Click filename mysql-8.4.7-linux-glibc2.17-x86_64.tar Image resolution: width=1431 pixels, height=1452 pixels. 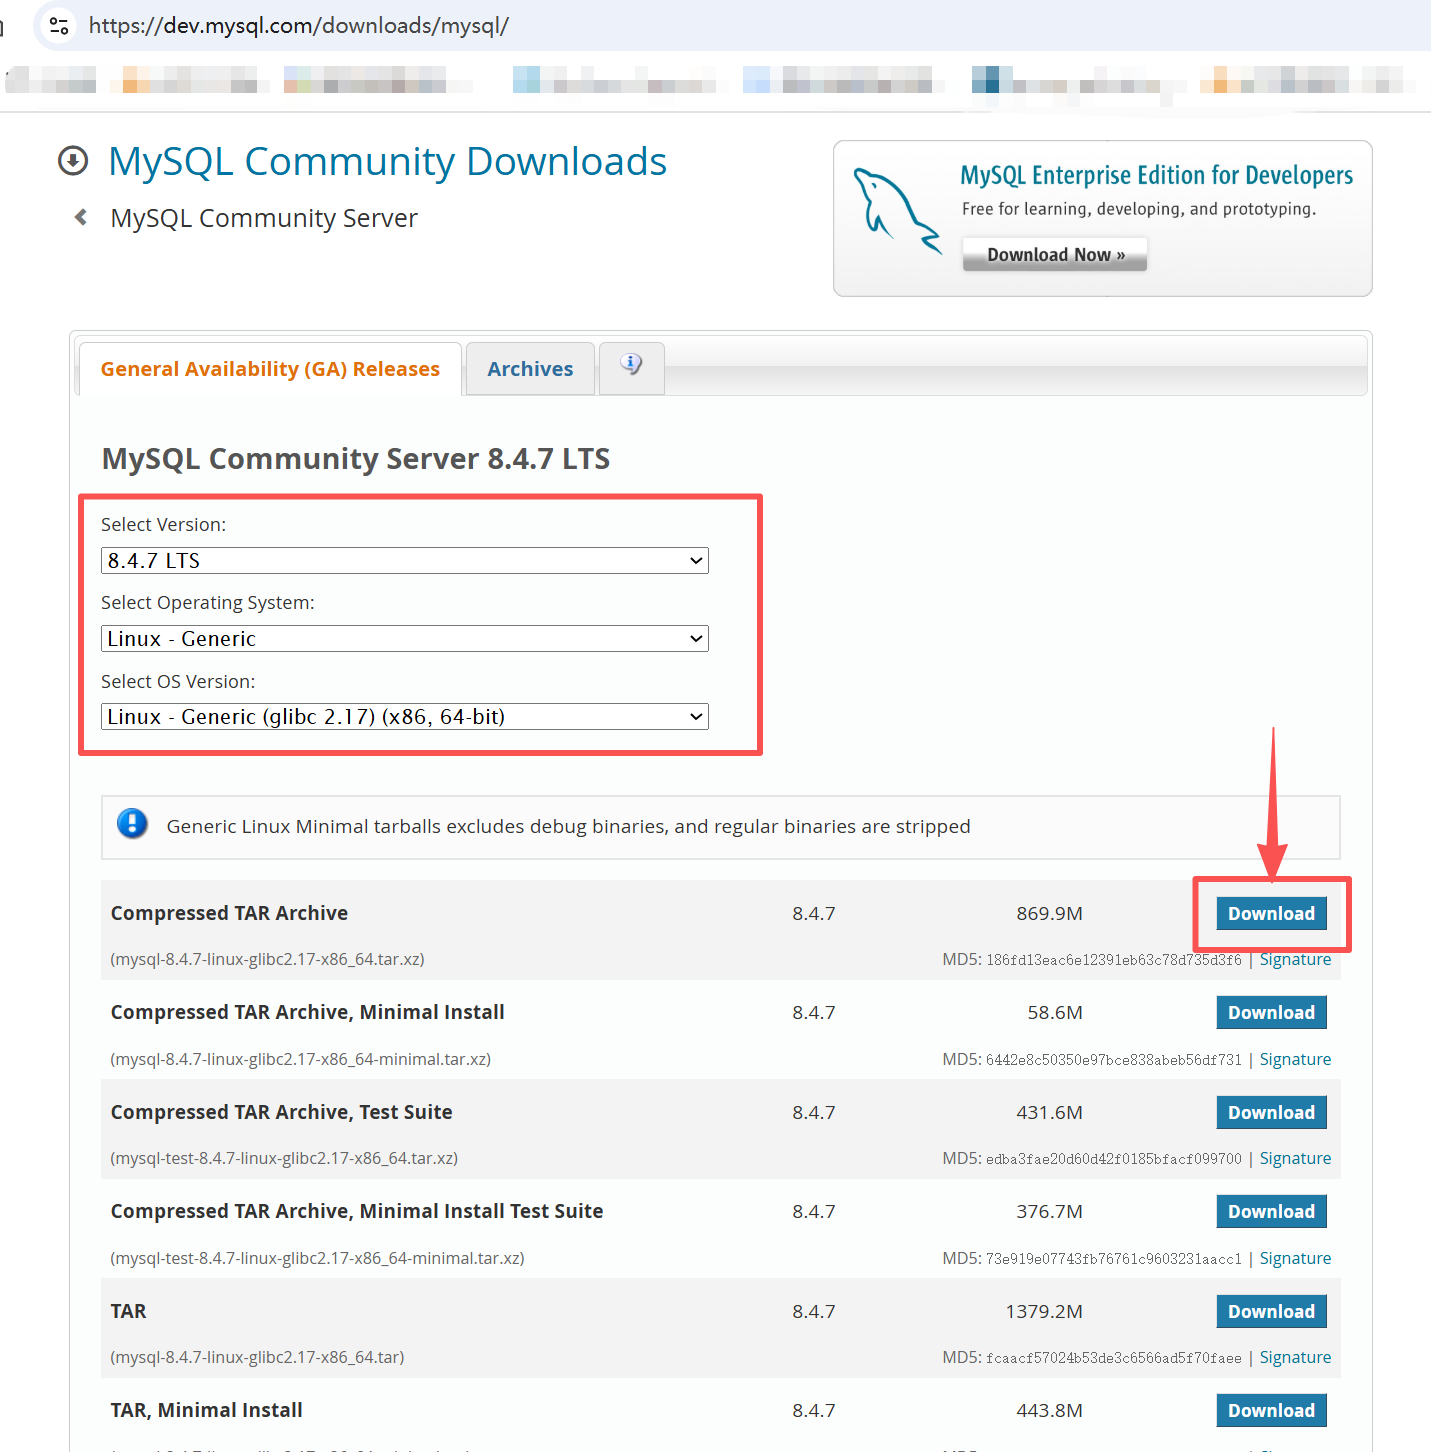point(257,1357)
